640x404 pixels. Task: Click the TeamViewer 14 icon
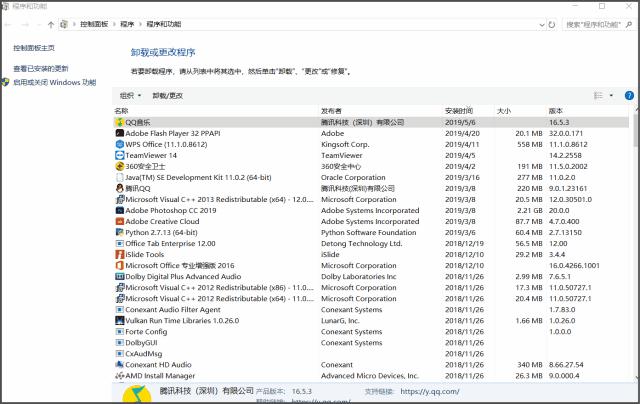[x=120, y=155]
